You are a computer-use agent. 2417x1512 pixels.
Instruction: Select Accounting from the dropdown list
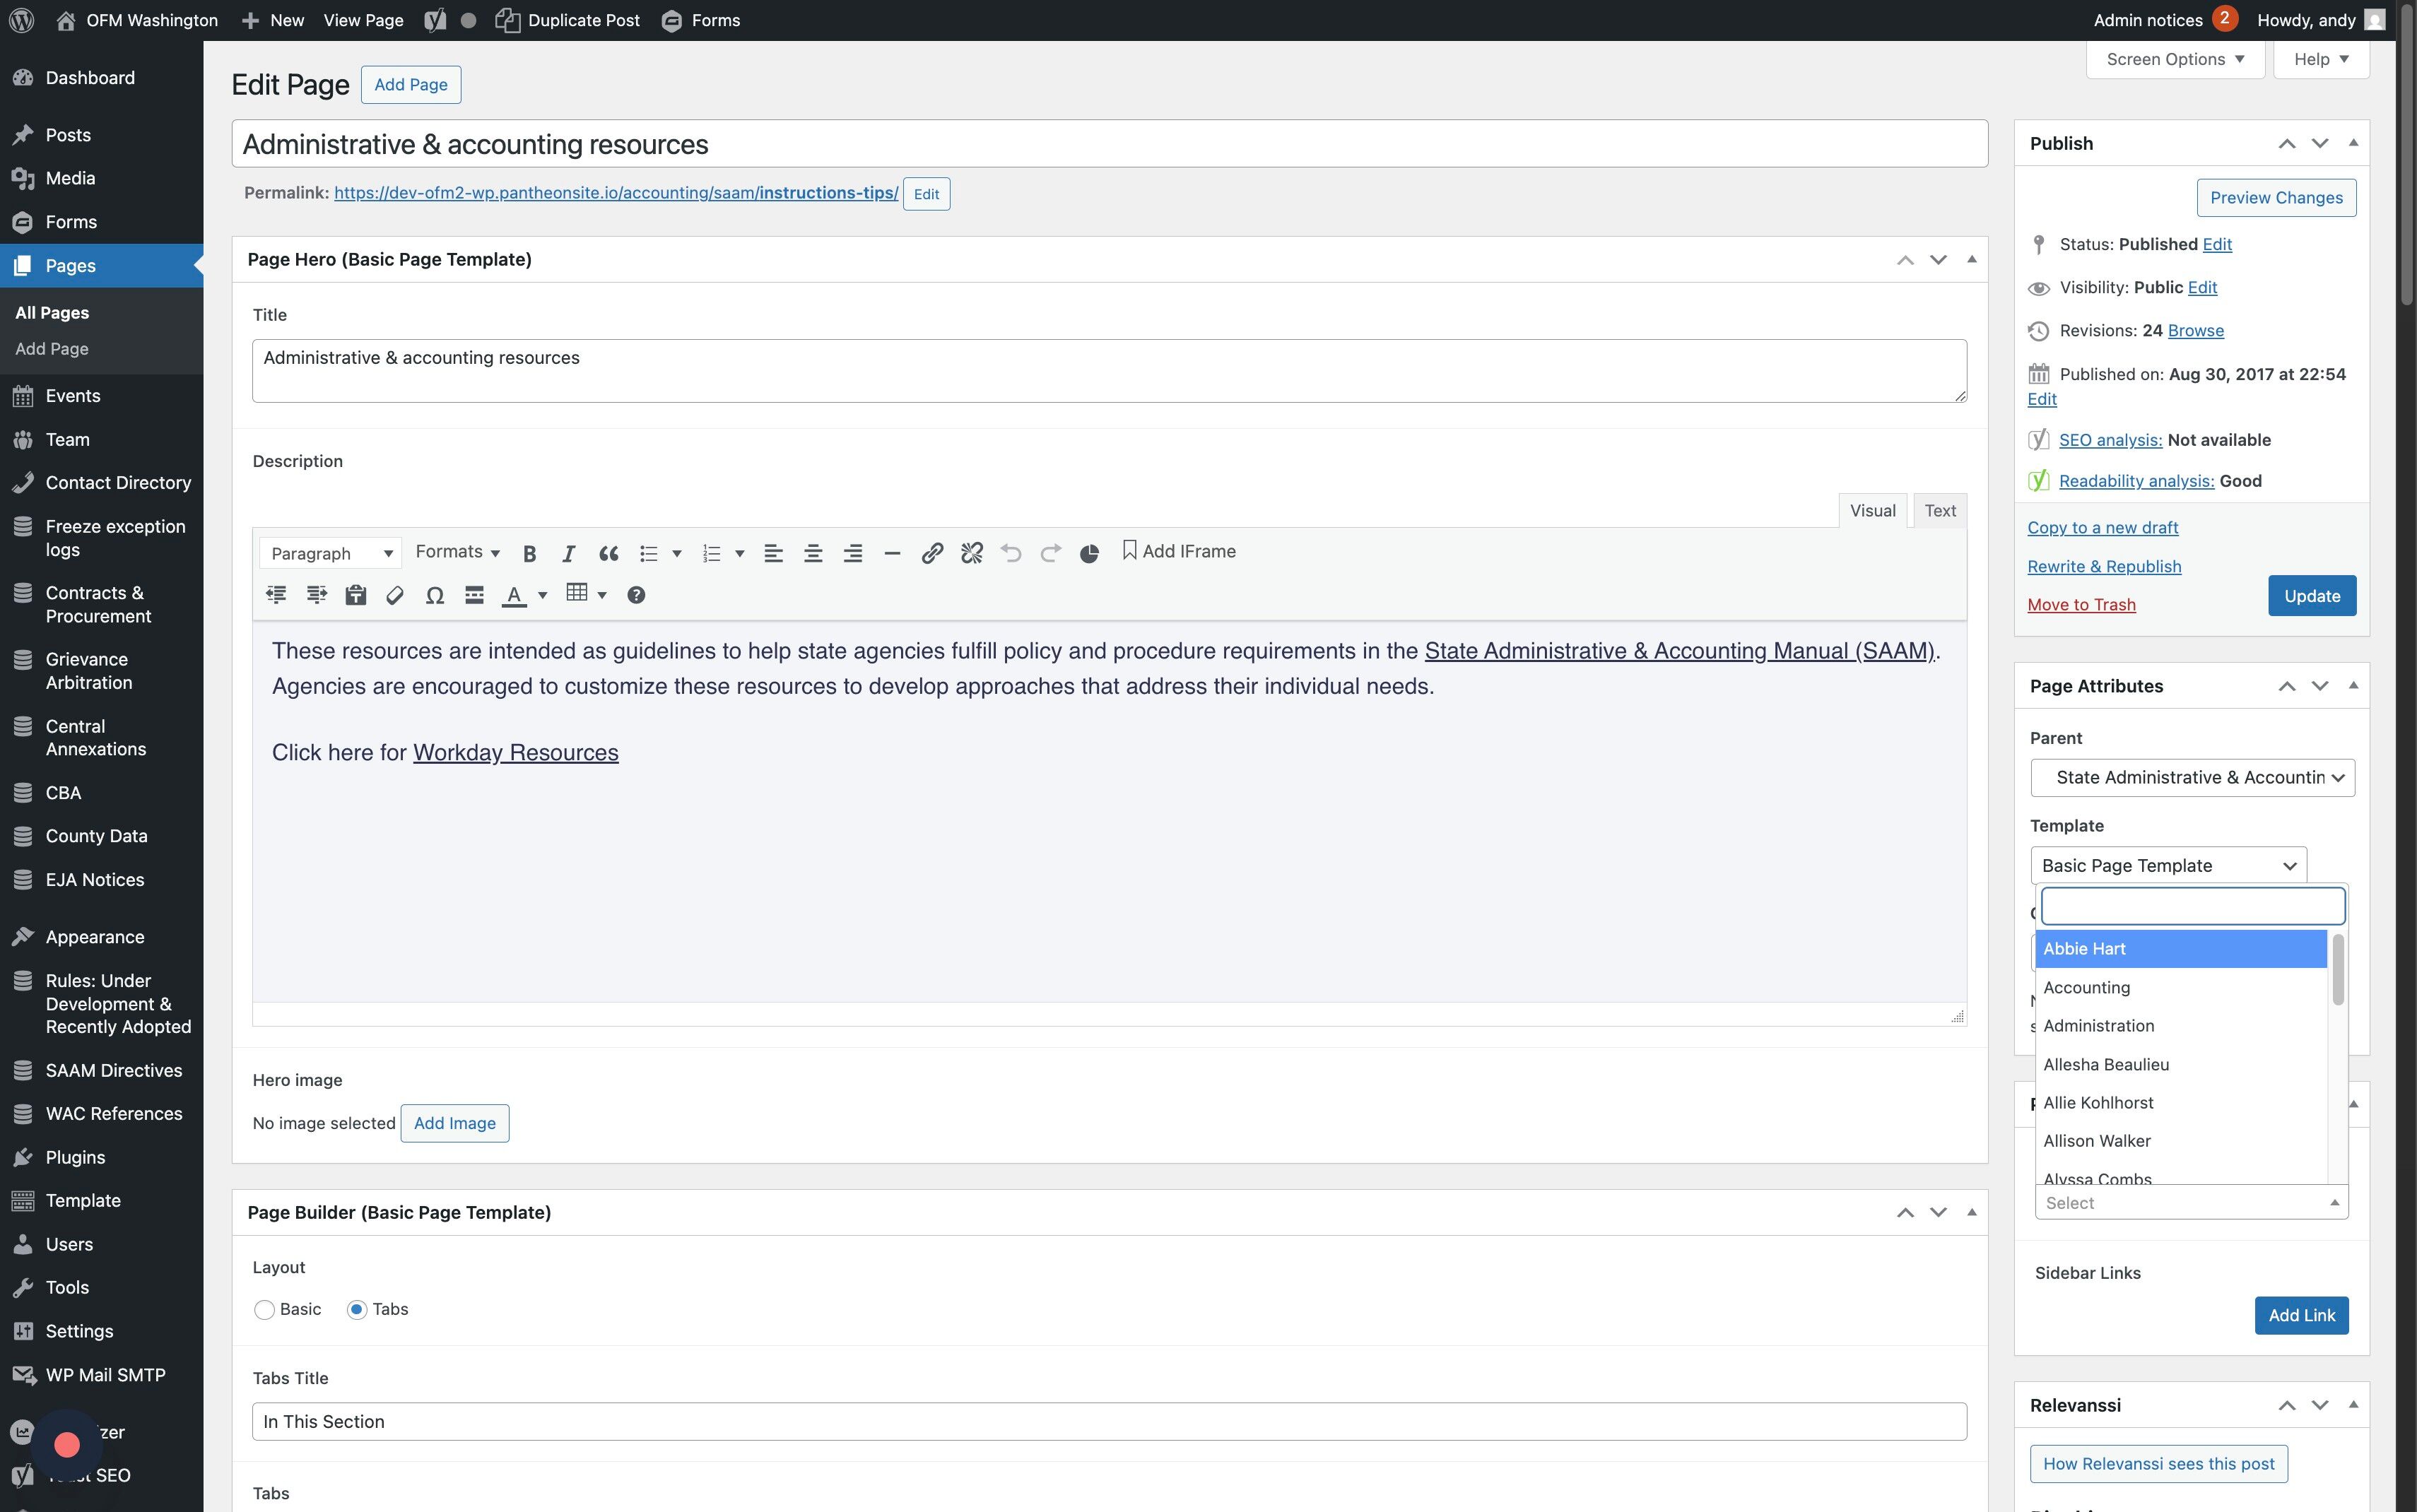(x=2086, y=988)
